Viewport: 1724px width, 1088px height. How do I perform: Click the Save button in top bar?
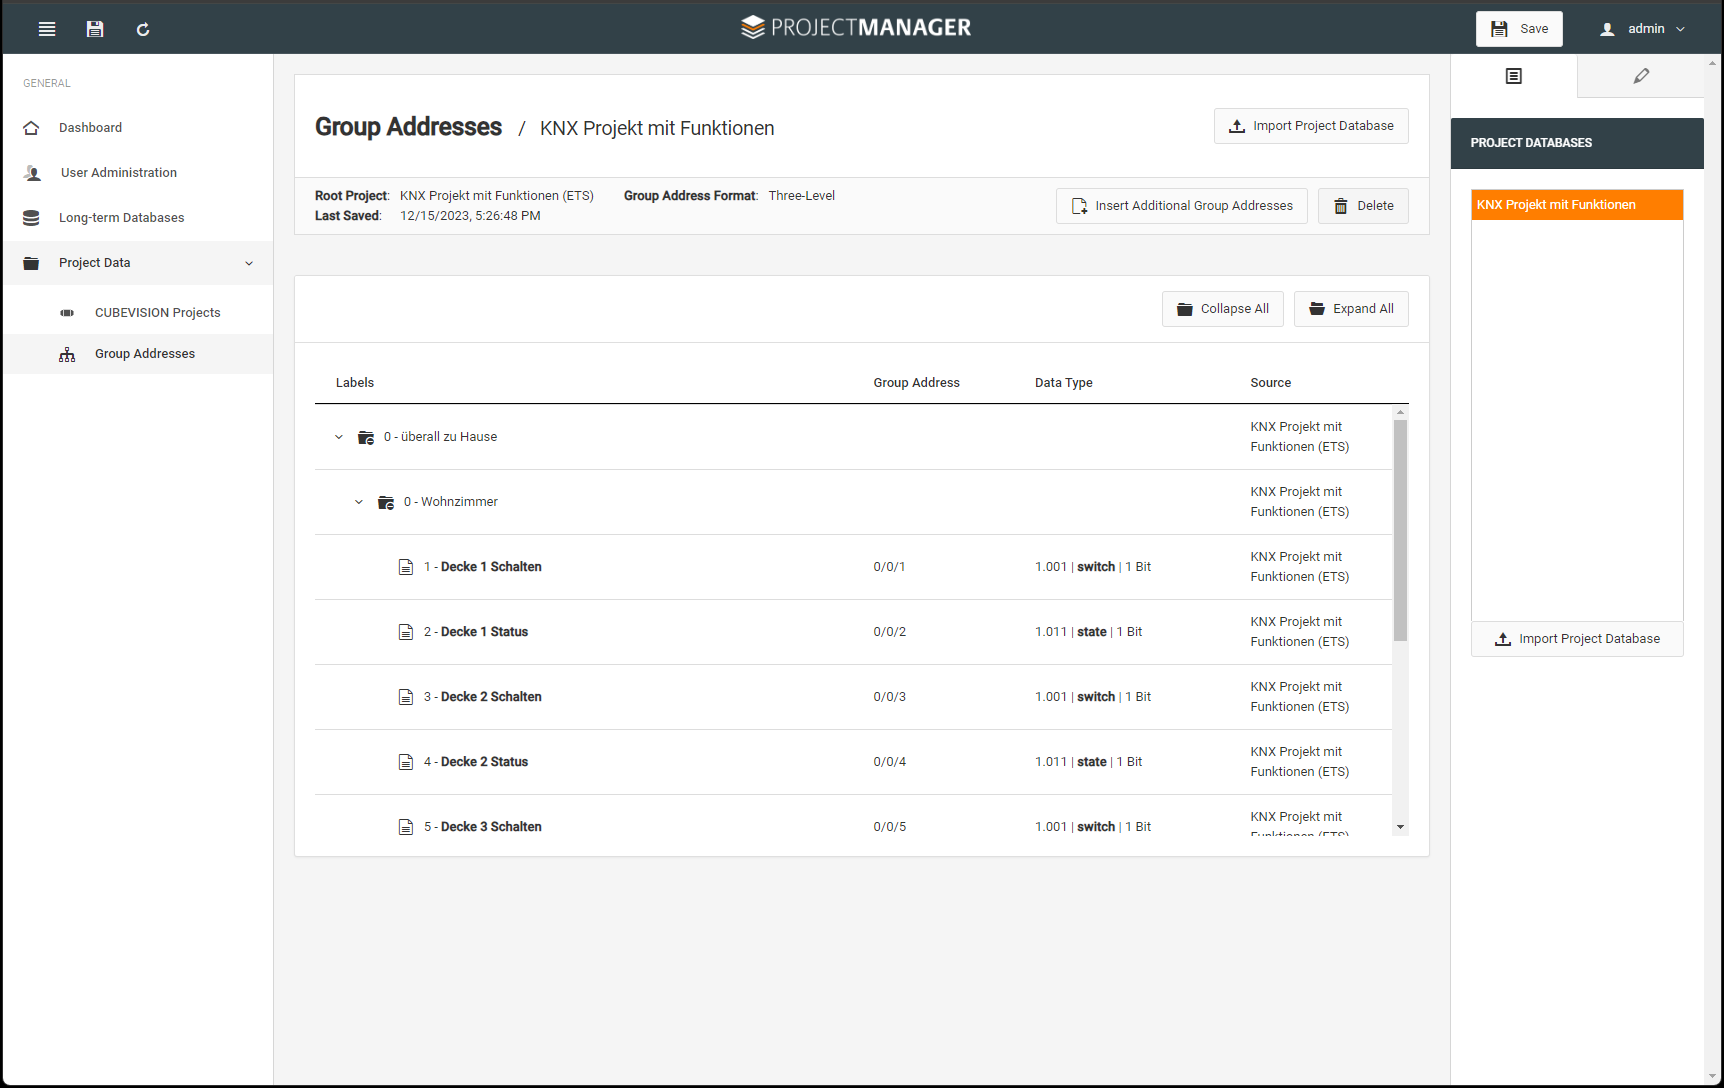pos(1519,29)
